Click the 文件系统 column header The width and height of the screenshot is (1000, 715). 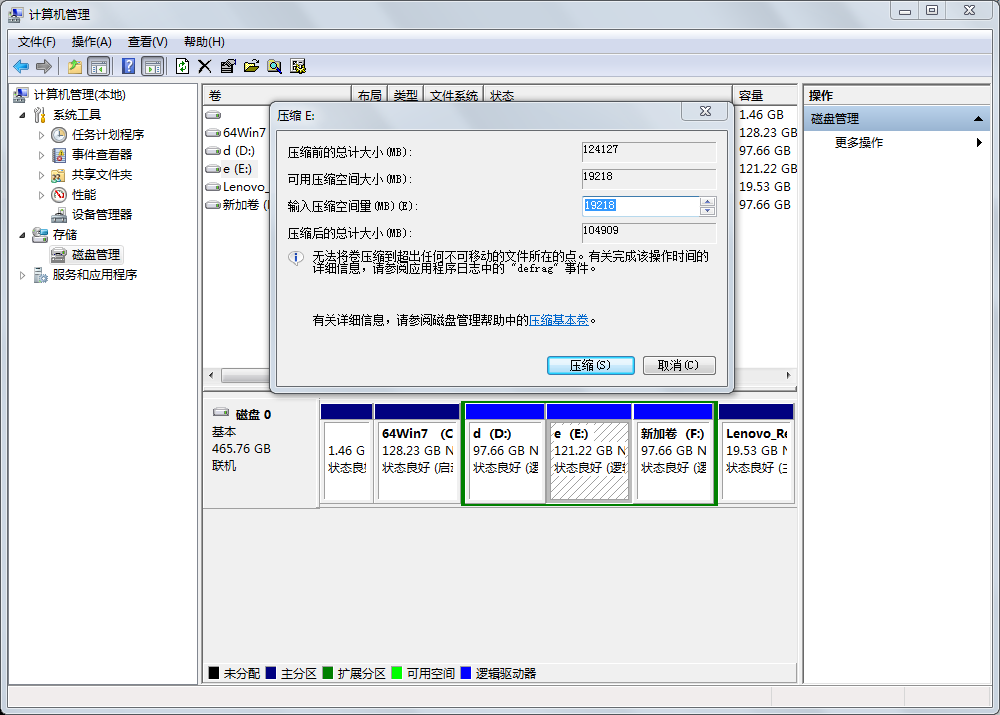(453, 96)
